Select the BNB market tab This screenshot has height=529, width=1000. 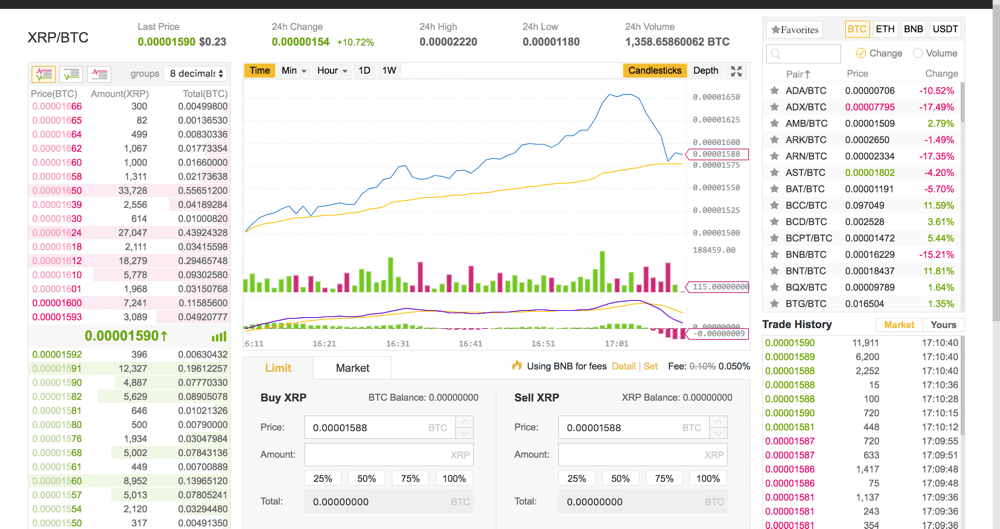[x=913, y=29]
